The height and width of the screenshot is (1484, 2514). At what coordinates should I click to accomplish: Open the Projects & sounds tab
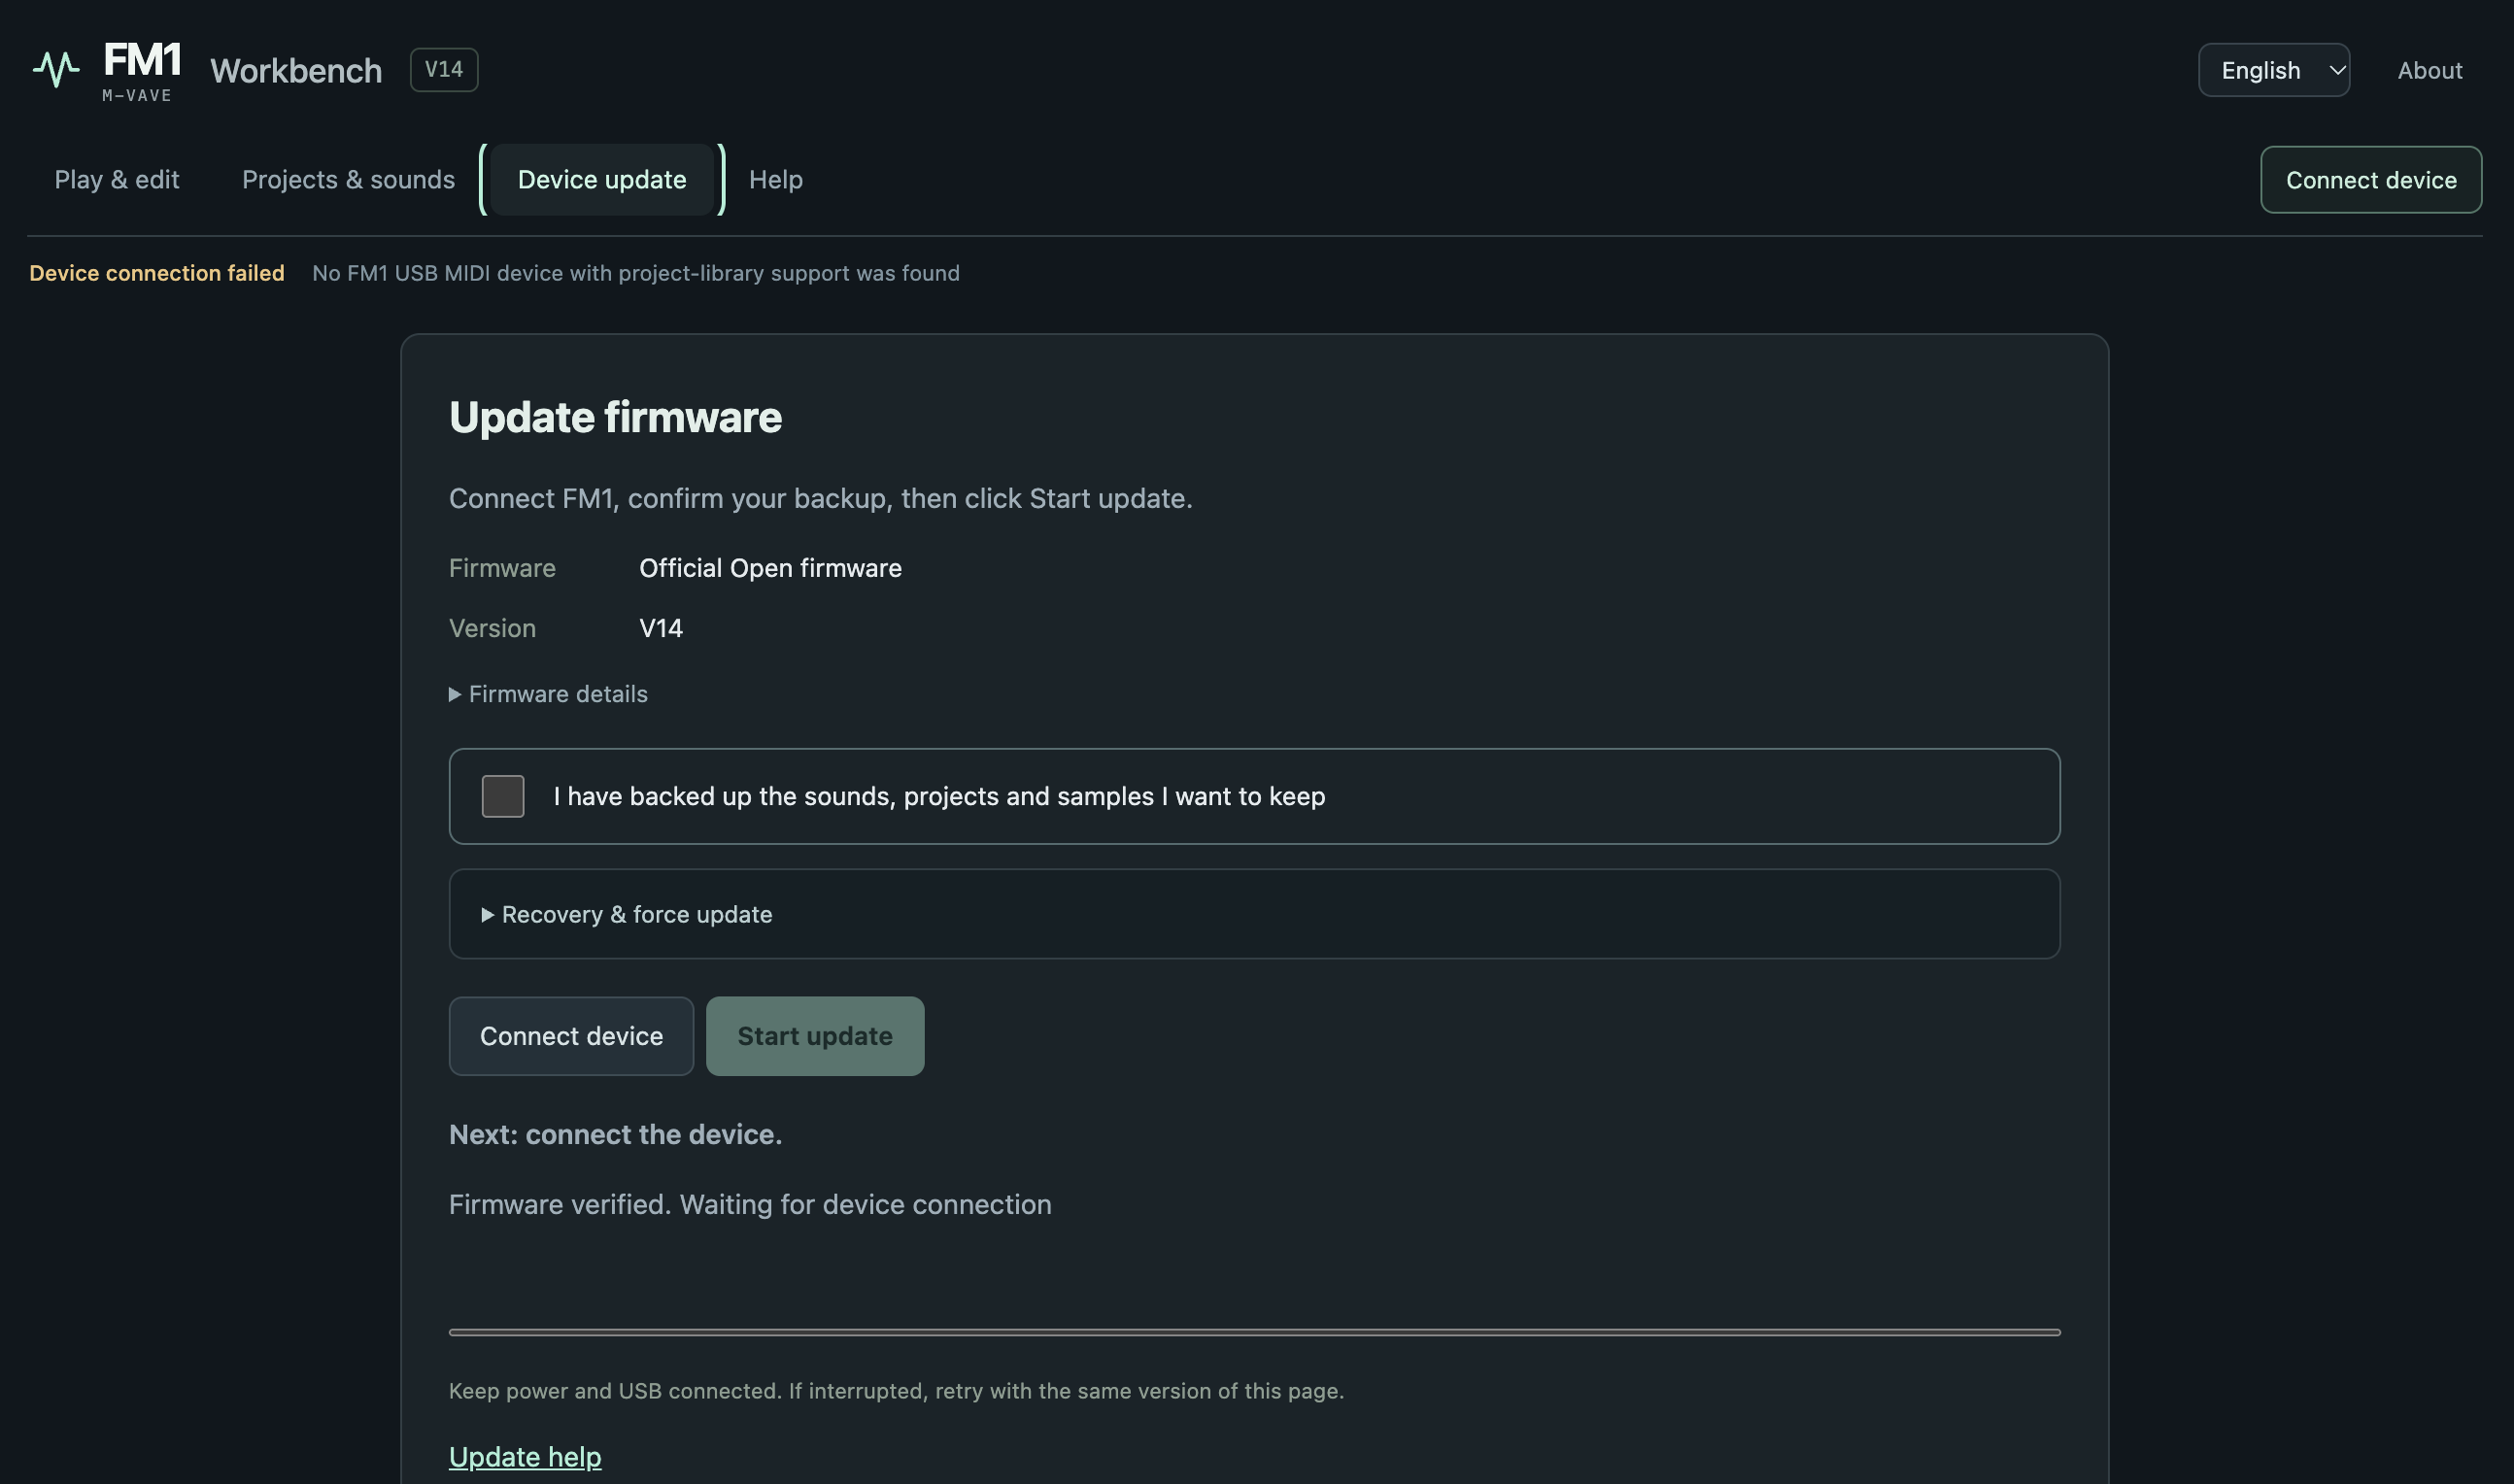[348, 180]
